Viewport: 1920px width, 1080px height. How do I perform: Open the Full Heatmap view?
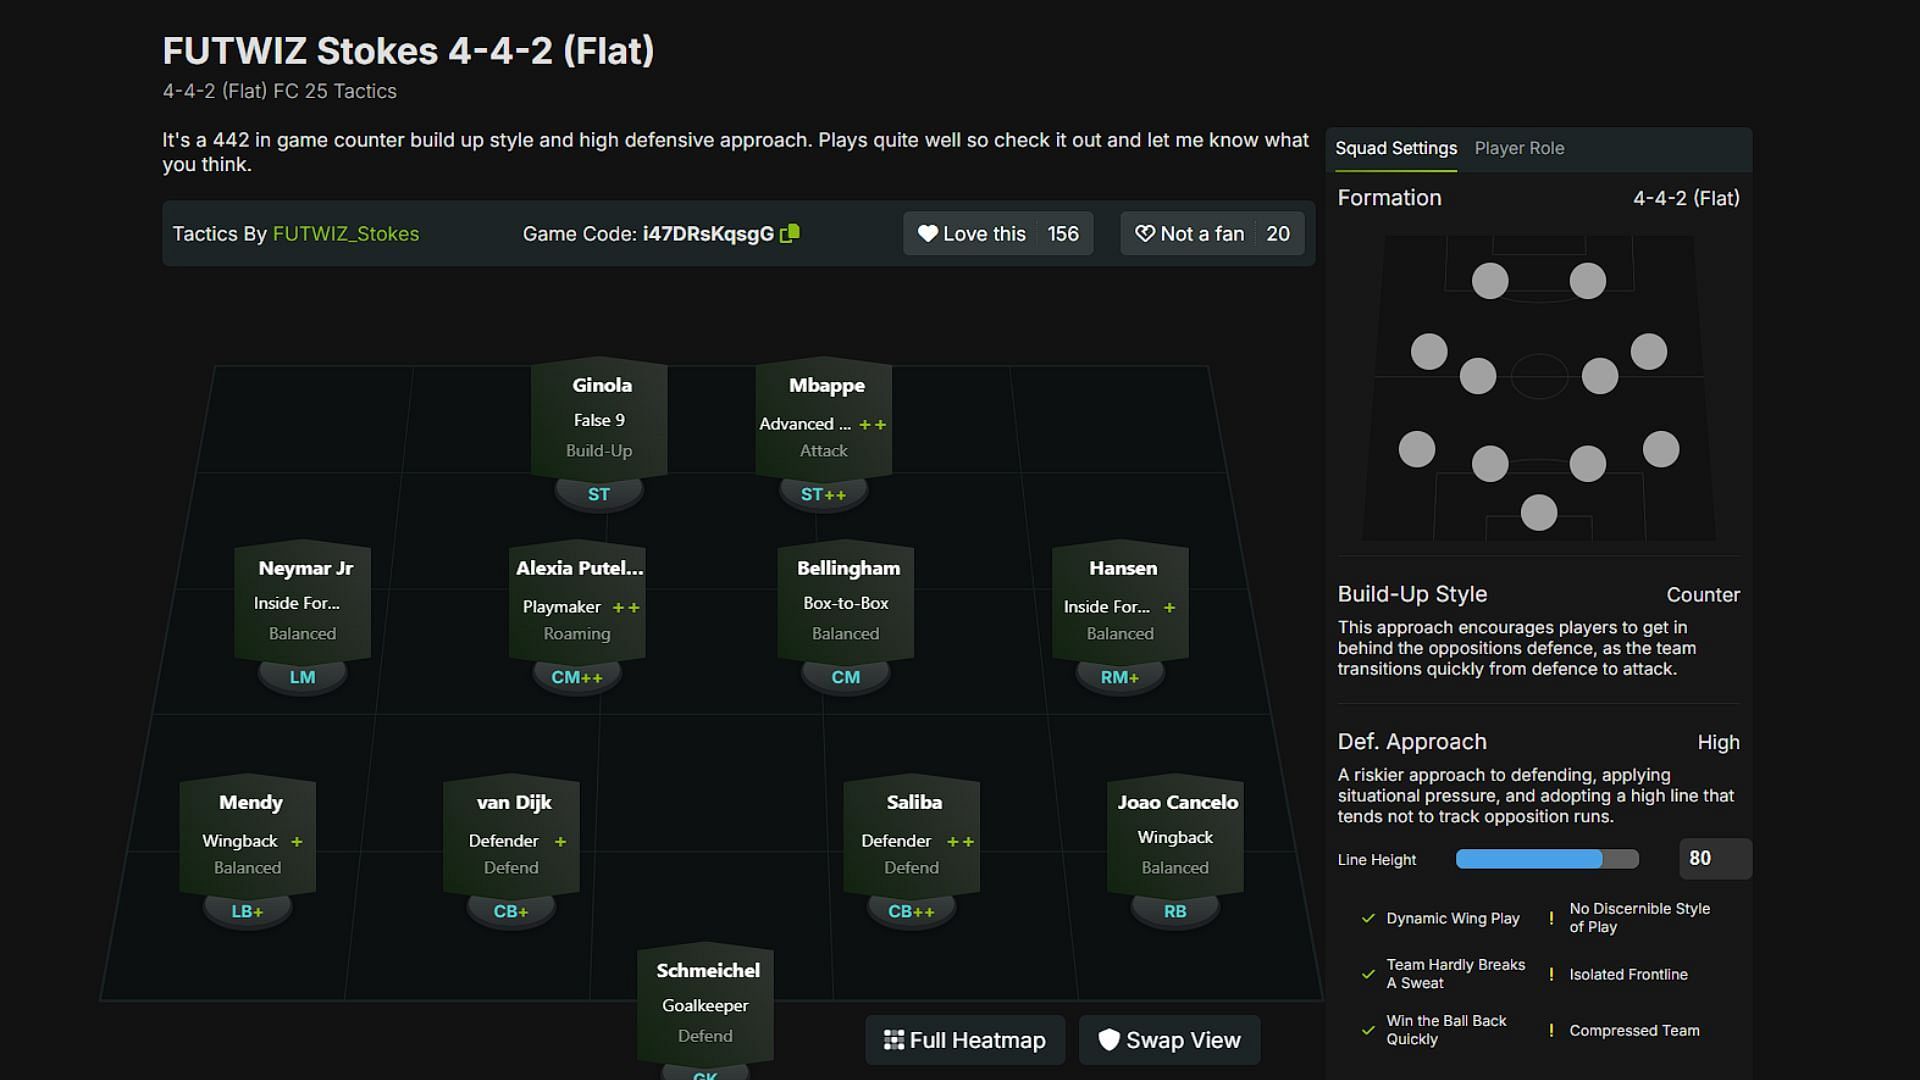point(965,1040)
